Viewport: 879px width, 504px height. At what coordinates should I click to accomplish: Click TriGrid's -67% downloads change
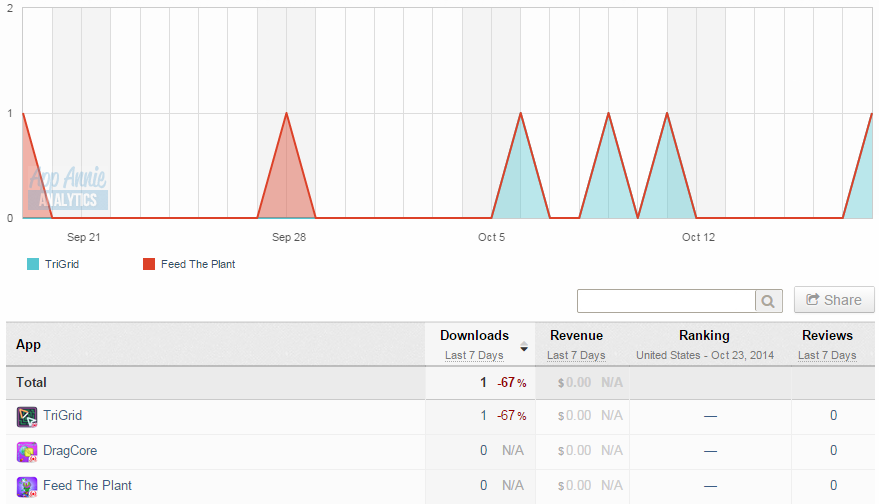coord(512,415)
